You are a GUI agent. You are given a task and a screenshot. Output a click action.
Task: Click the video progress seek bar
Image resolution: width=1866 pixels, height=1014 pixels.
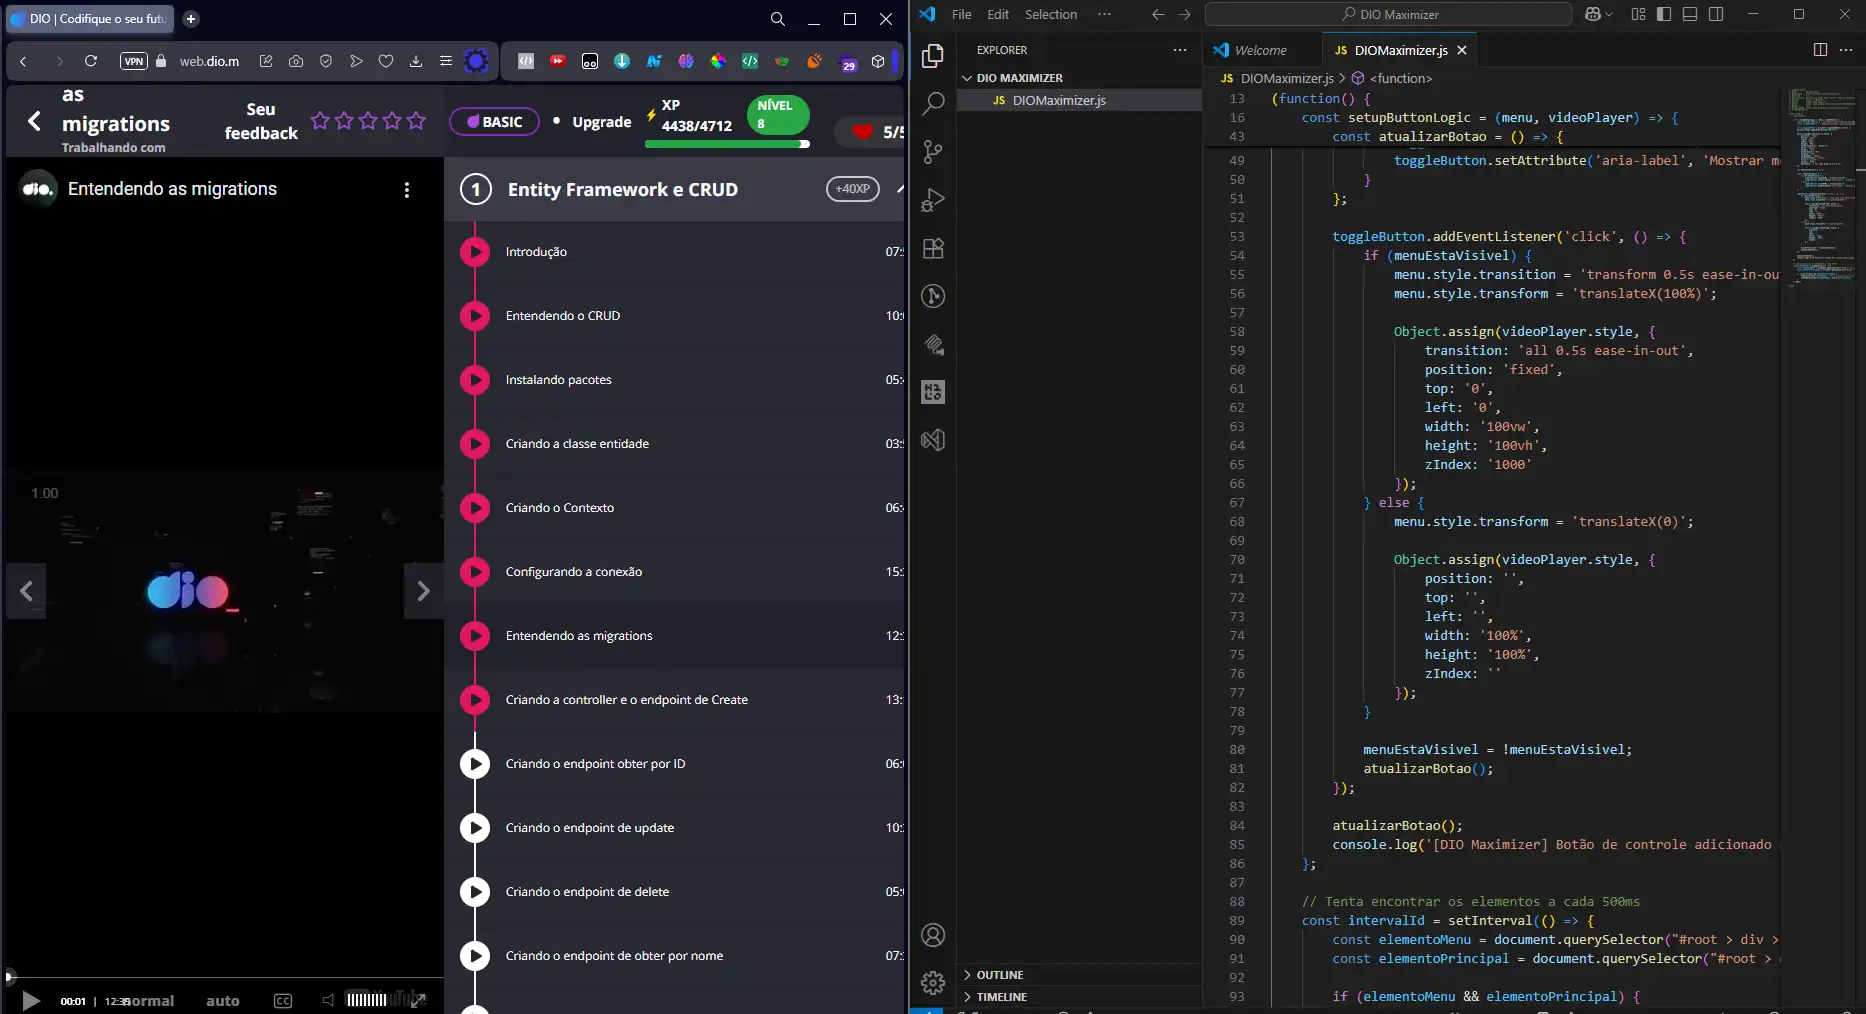pyautogui.click(x=224, y=976)
